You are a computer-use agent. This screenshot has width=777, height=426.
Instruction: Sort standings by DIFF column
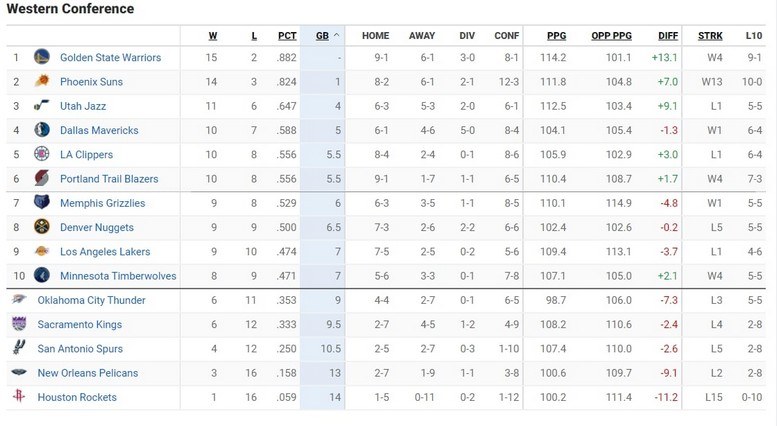668,36
